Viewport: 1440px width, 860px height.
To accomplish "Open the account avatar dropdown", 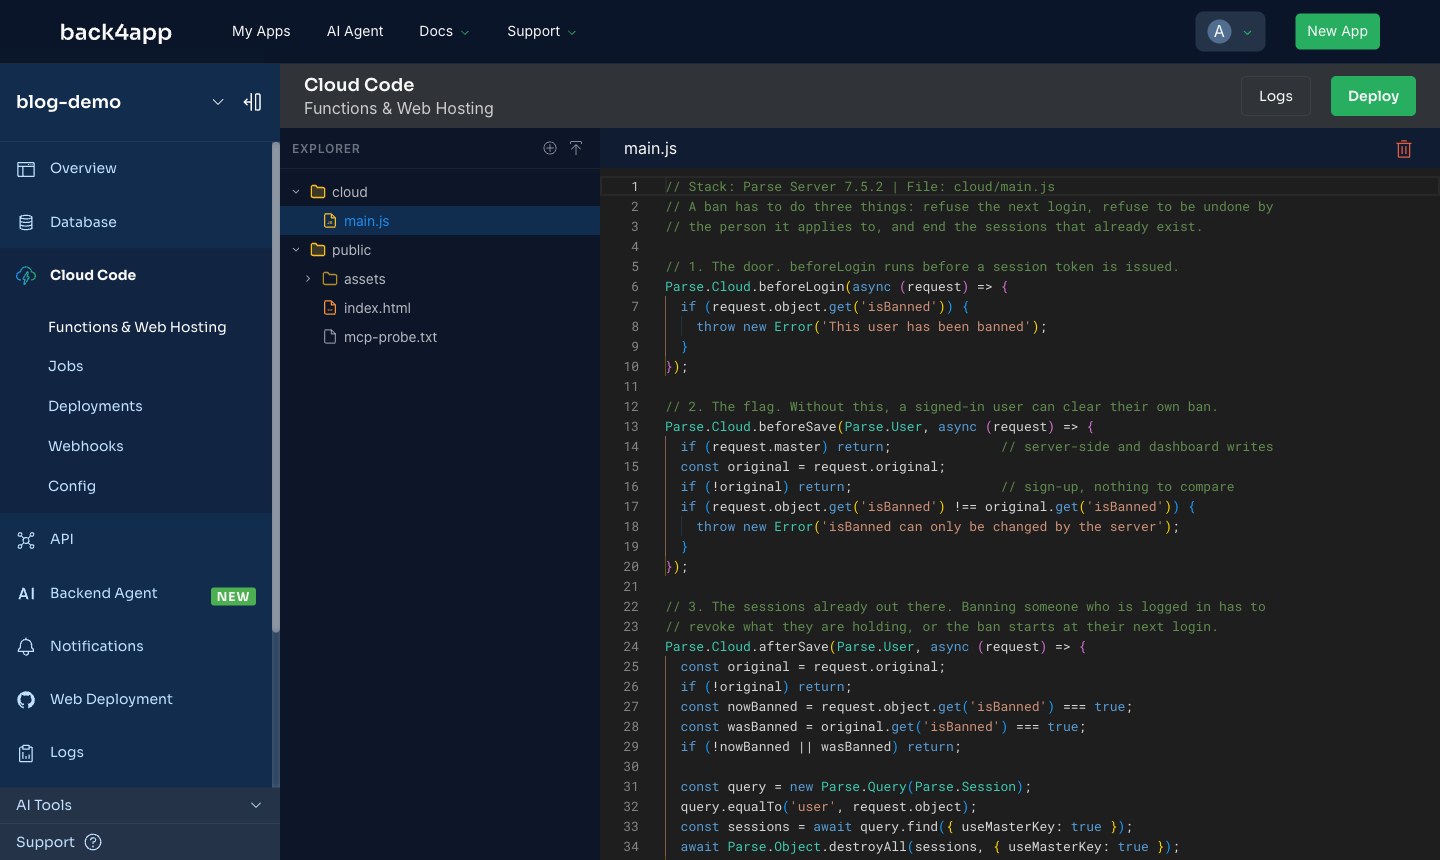I will tap(1230, 31).
